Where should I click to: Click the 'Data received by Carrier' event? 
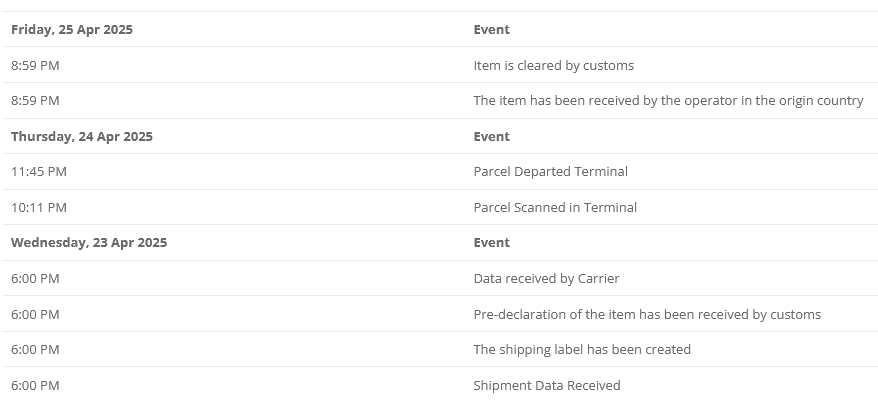pos(546,278)
